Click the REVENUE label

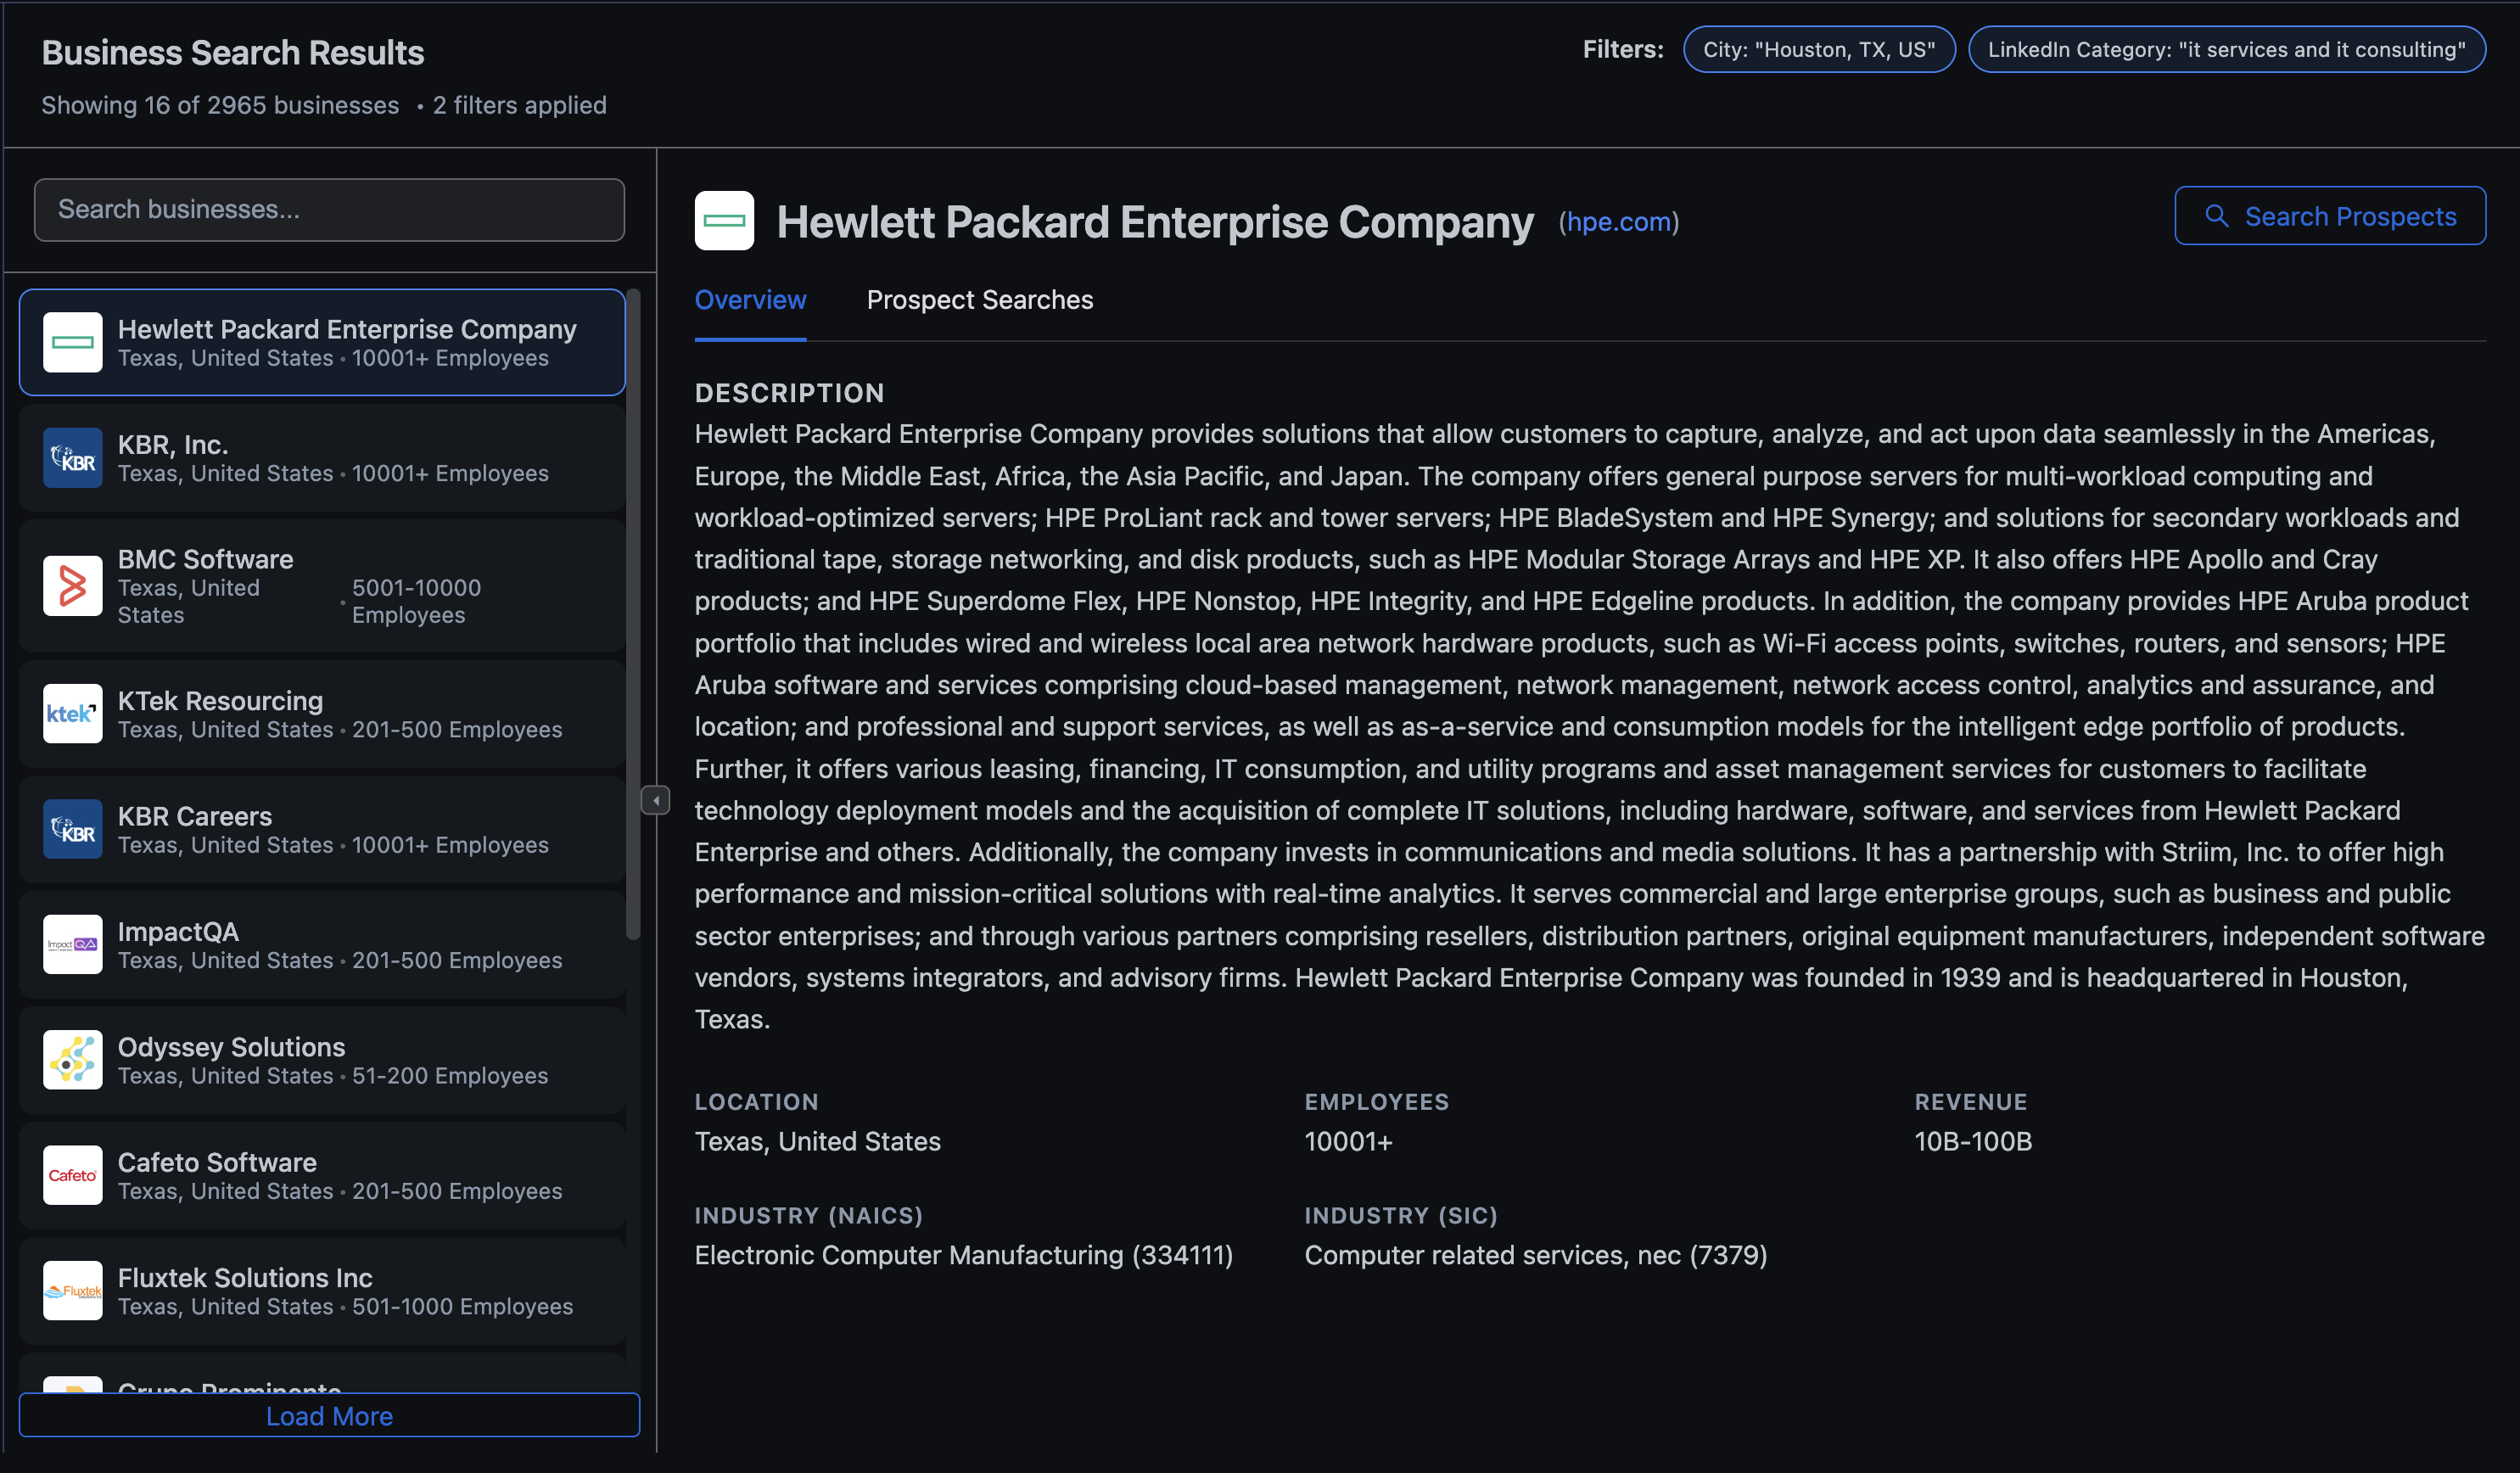point(1971,1102)
